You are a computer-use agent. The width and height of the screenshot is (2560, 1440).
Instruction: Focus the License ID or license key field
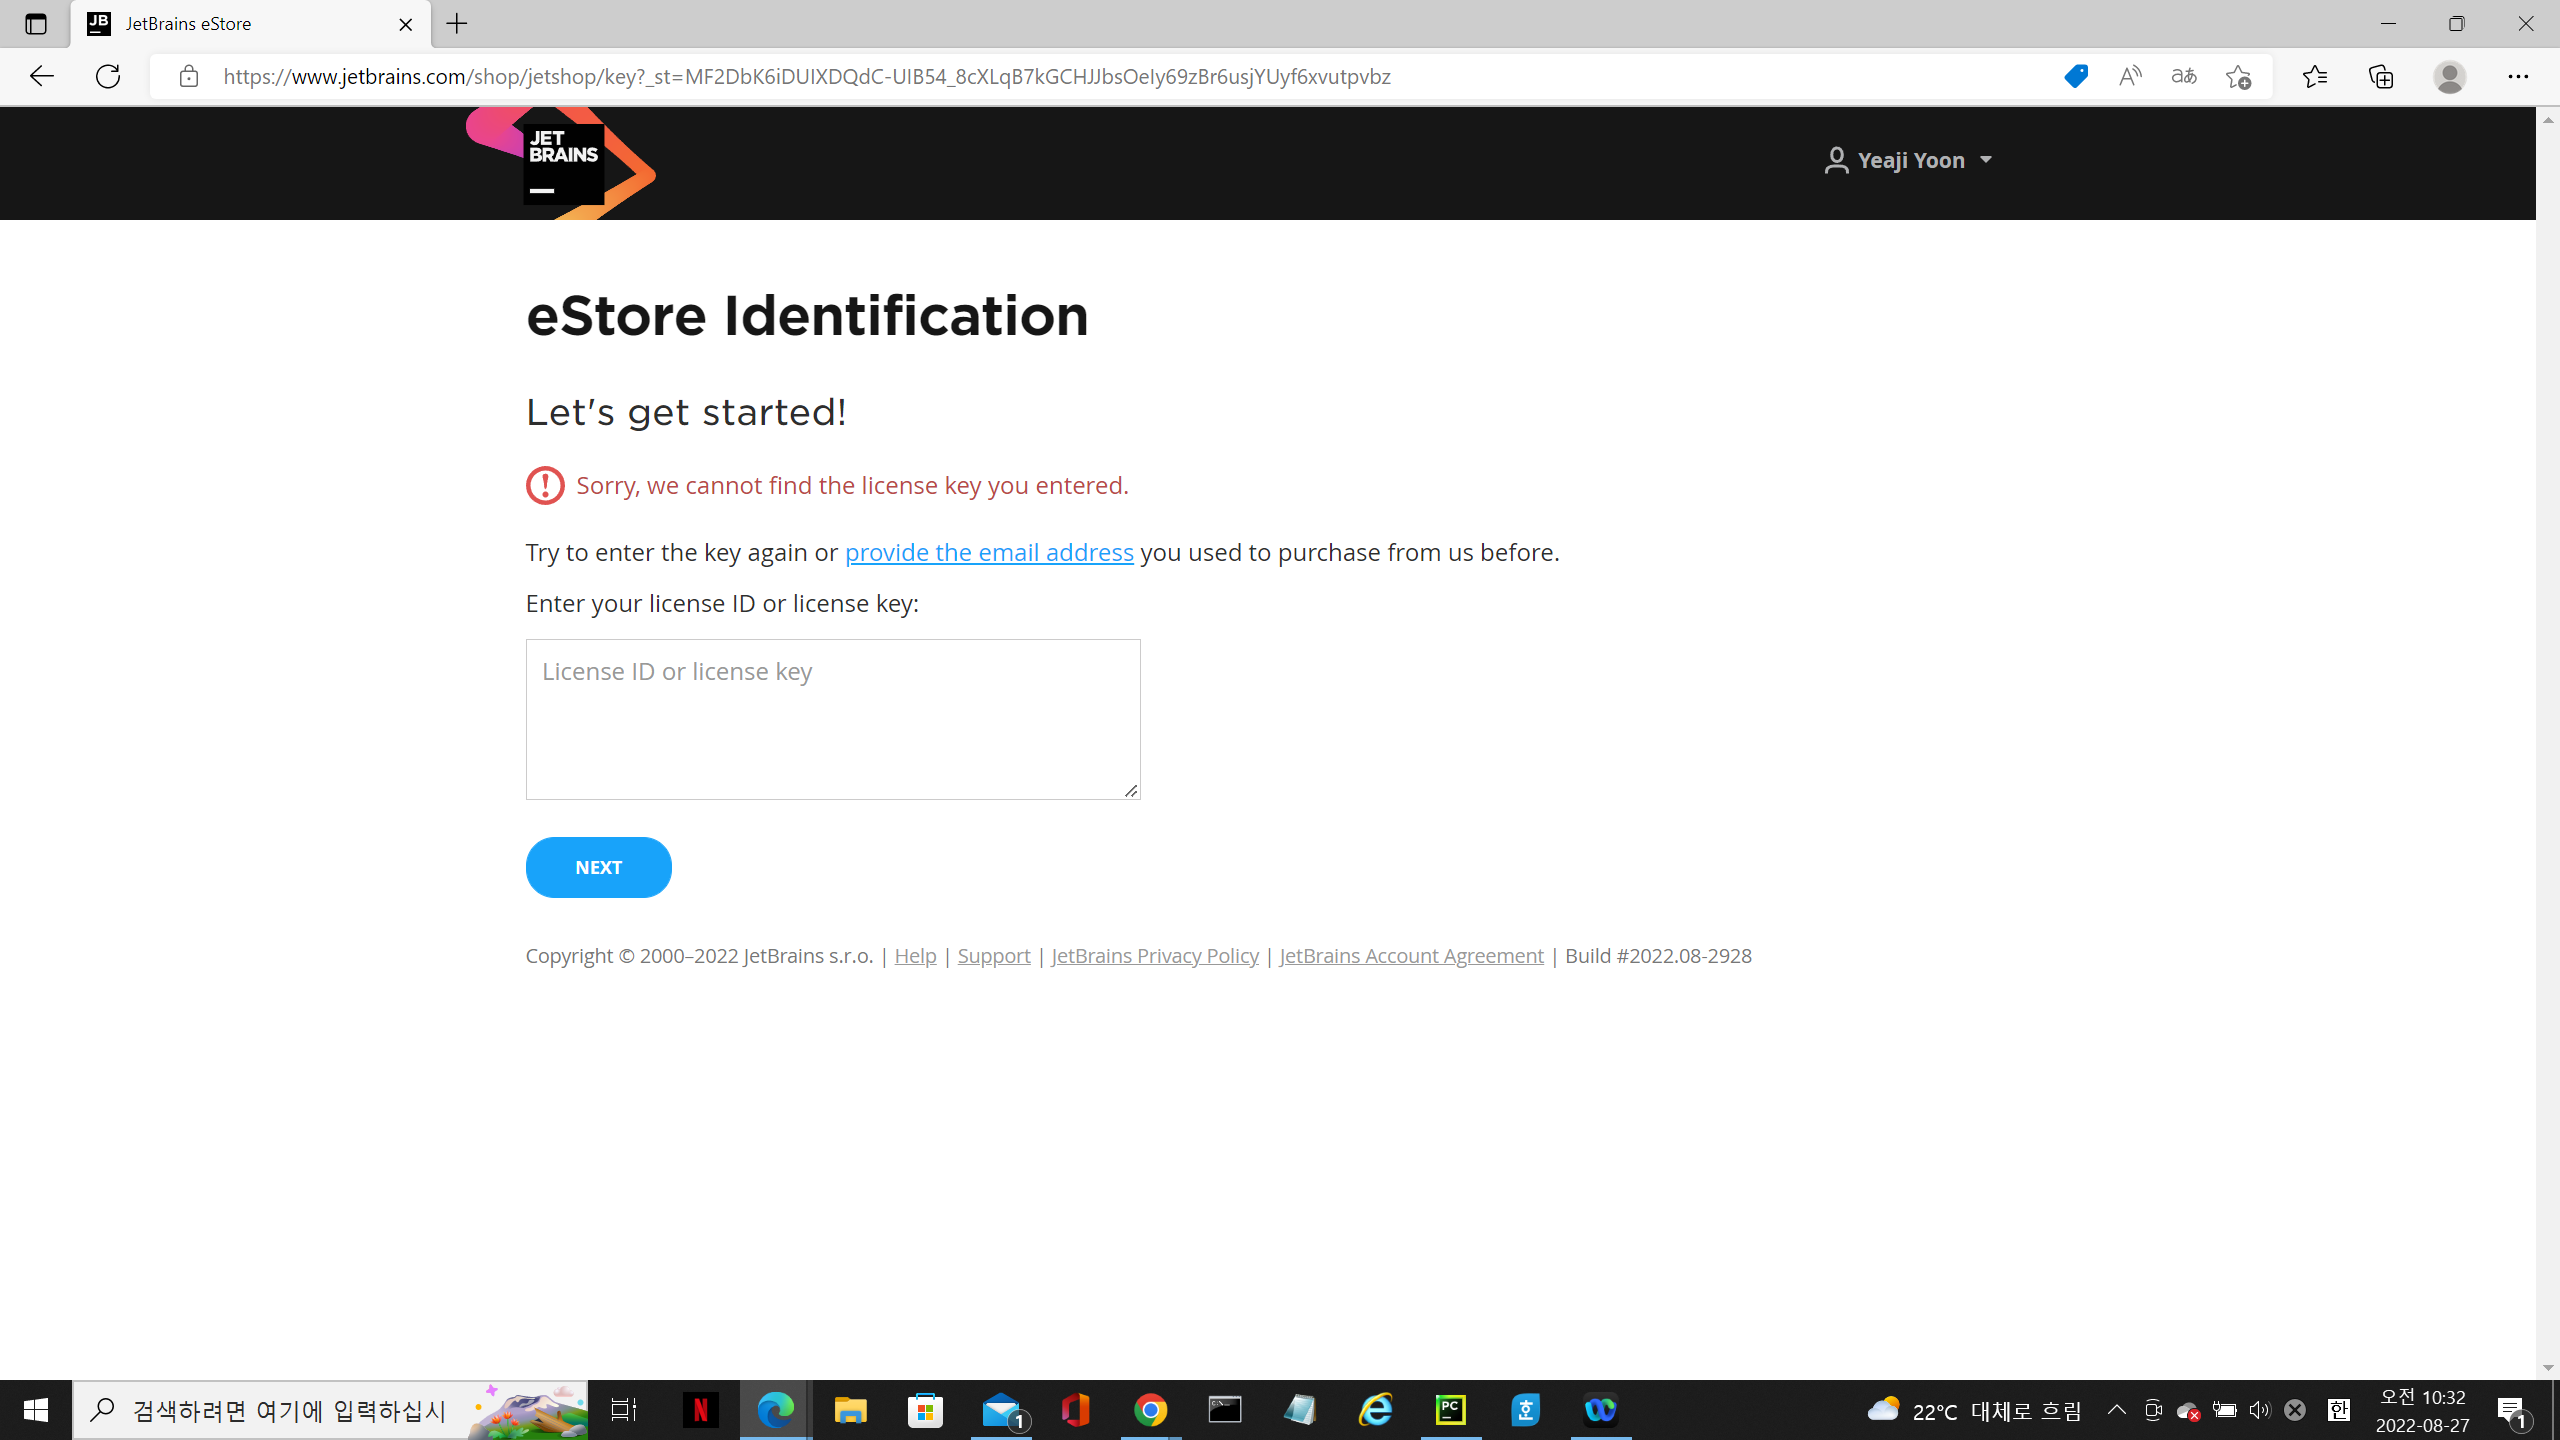833,719
